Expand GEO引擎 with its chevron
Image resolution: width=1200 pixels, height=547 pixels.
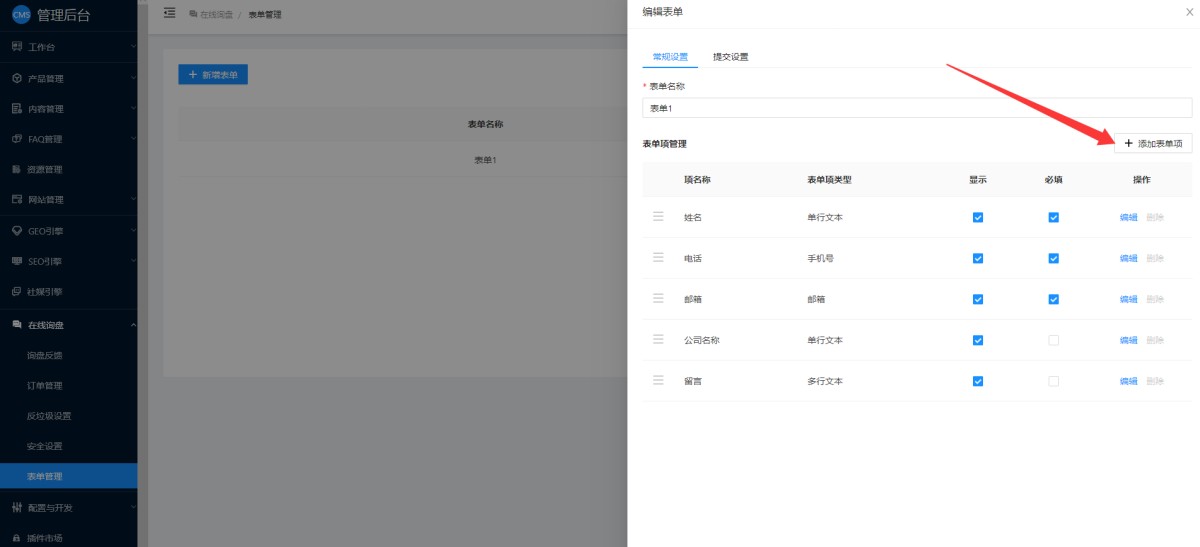coord(133,231)
